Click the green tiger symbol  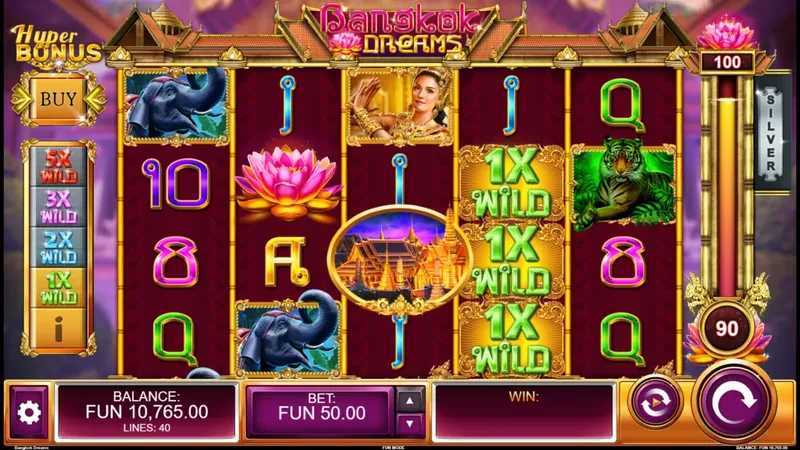pyautogui.click(x=623, y=186)
